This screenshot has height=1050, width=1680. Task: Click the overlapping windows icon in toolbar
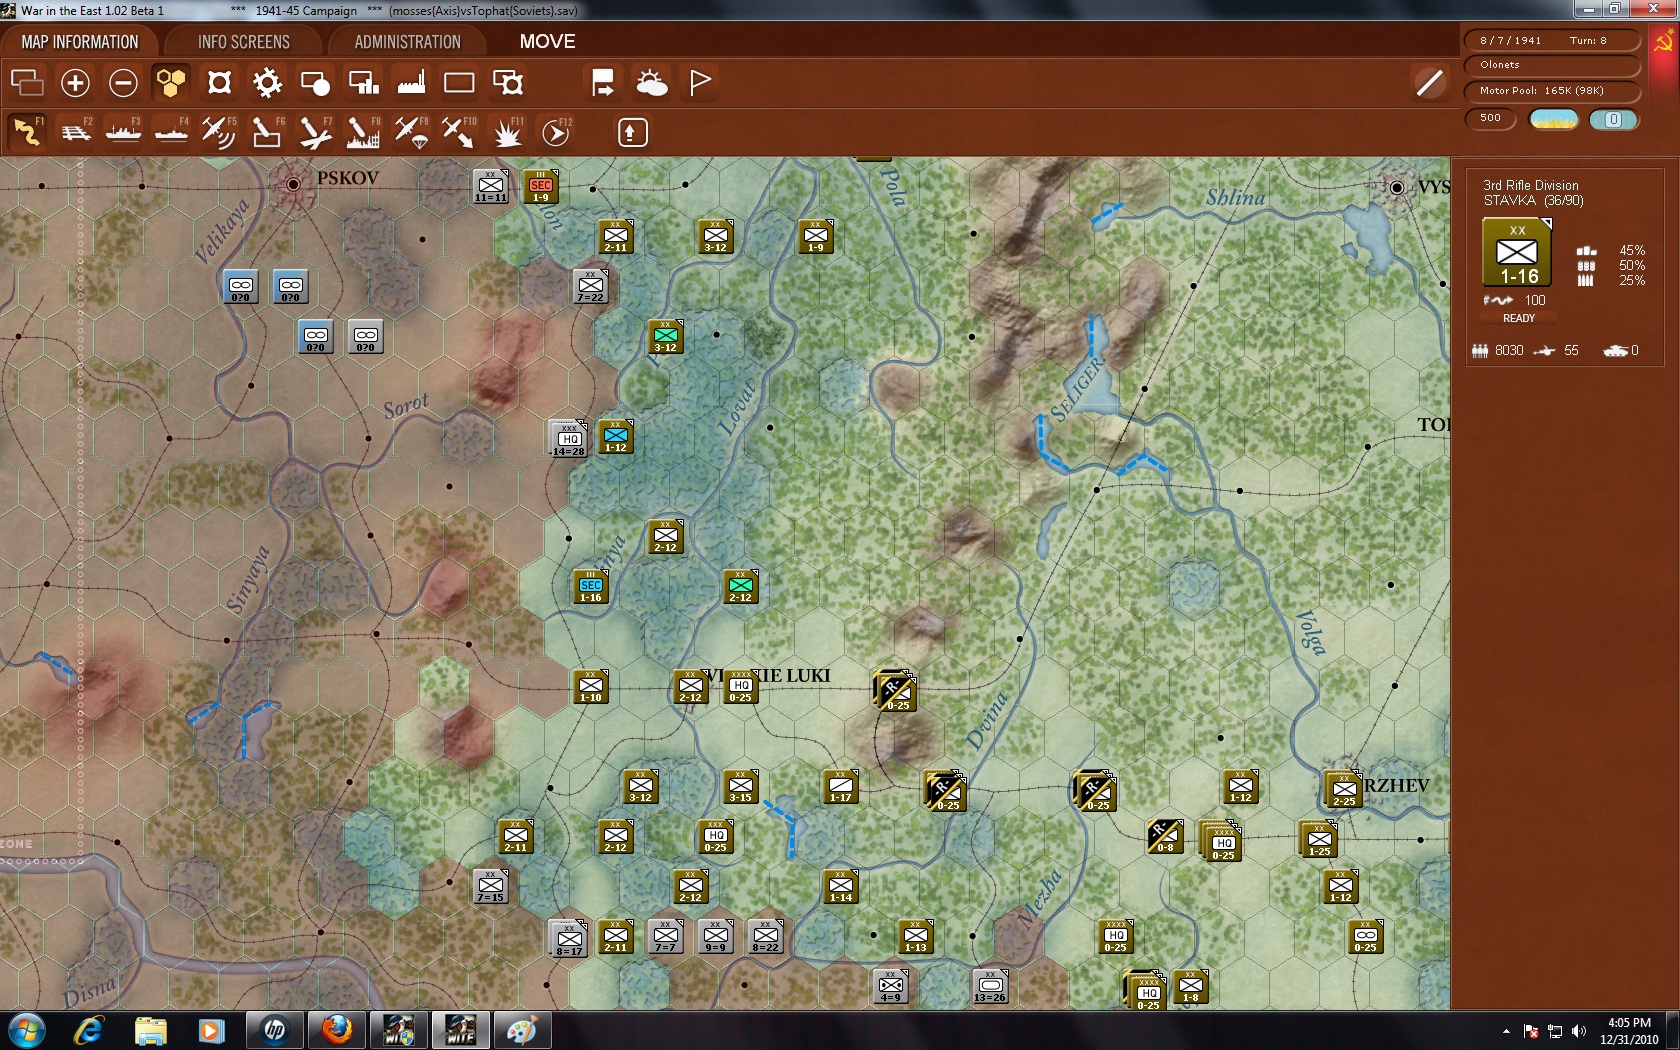click(27, 82)
